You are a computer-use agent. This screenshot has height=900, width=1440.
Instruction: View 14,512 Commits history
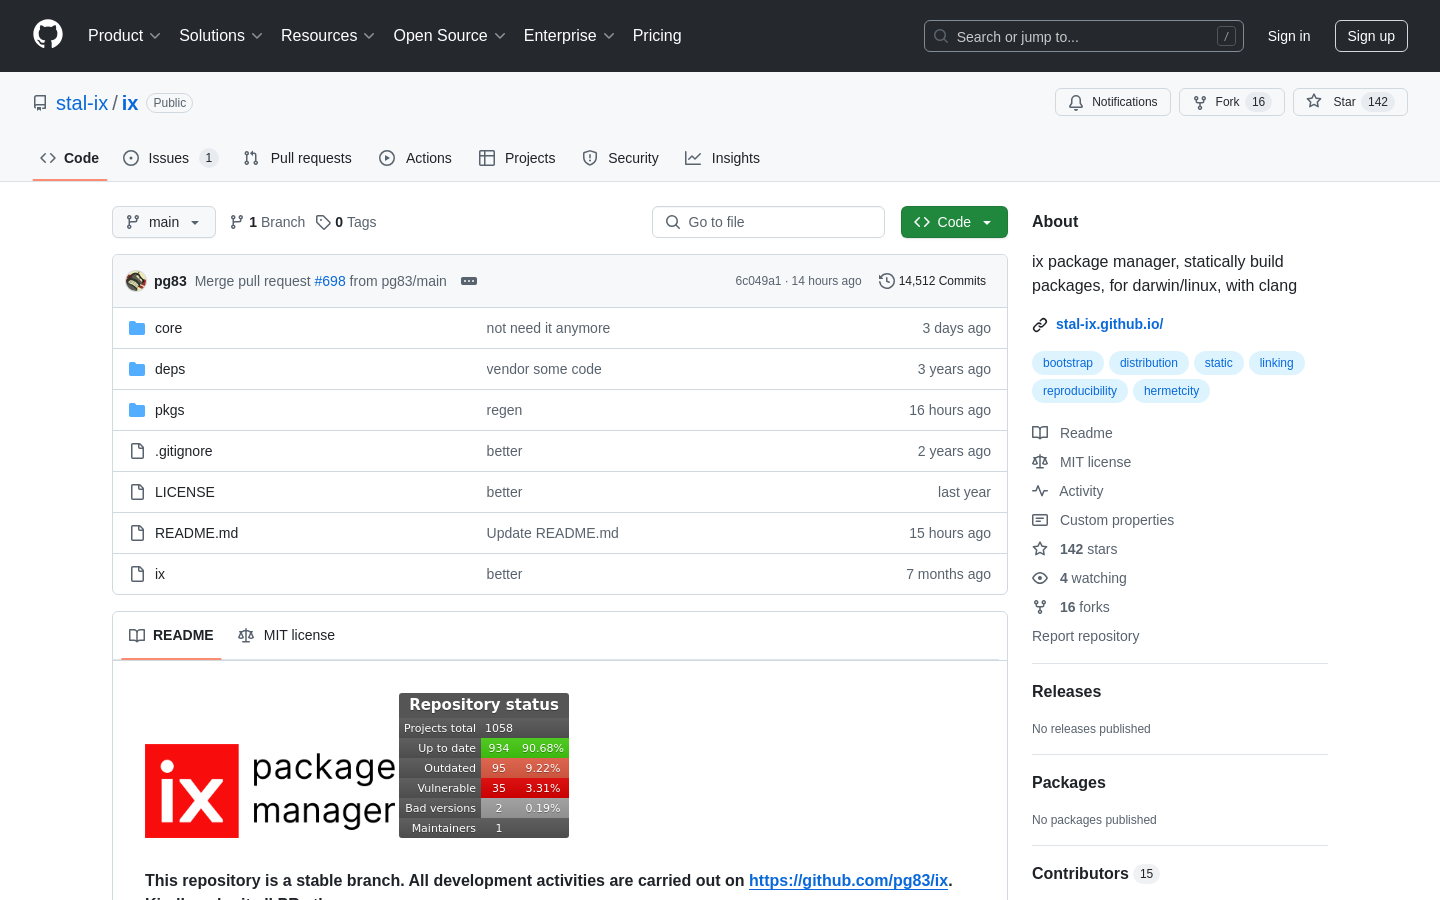pos(933,281)
